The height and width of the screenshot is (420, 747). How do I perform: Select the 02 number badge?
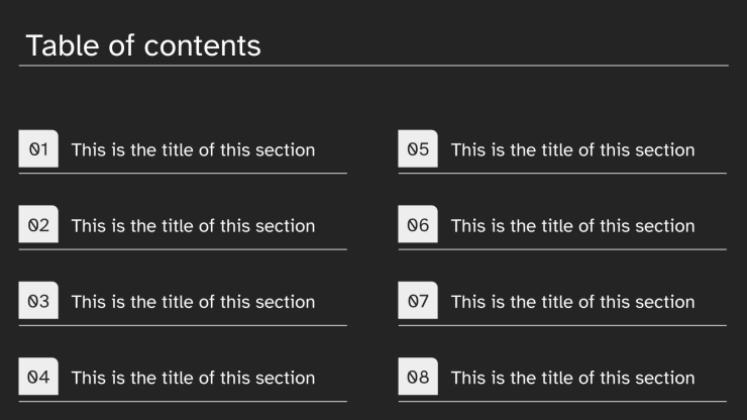pyautogui.click(x=38, y=226)
